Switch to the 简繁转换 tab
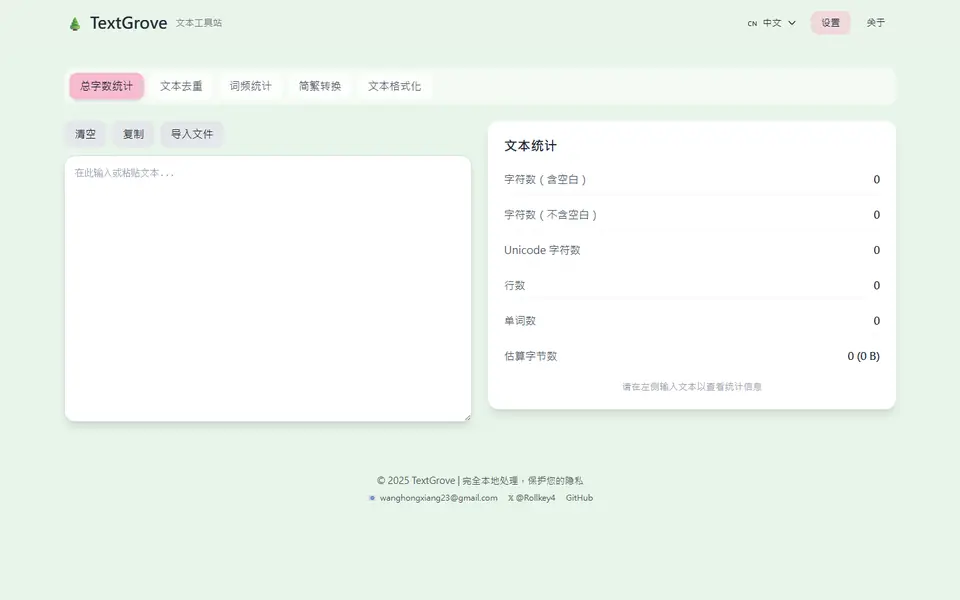Viewport: 960px width, 600px height. pos(320,86)
